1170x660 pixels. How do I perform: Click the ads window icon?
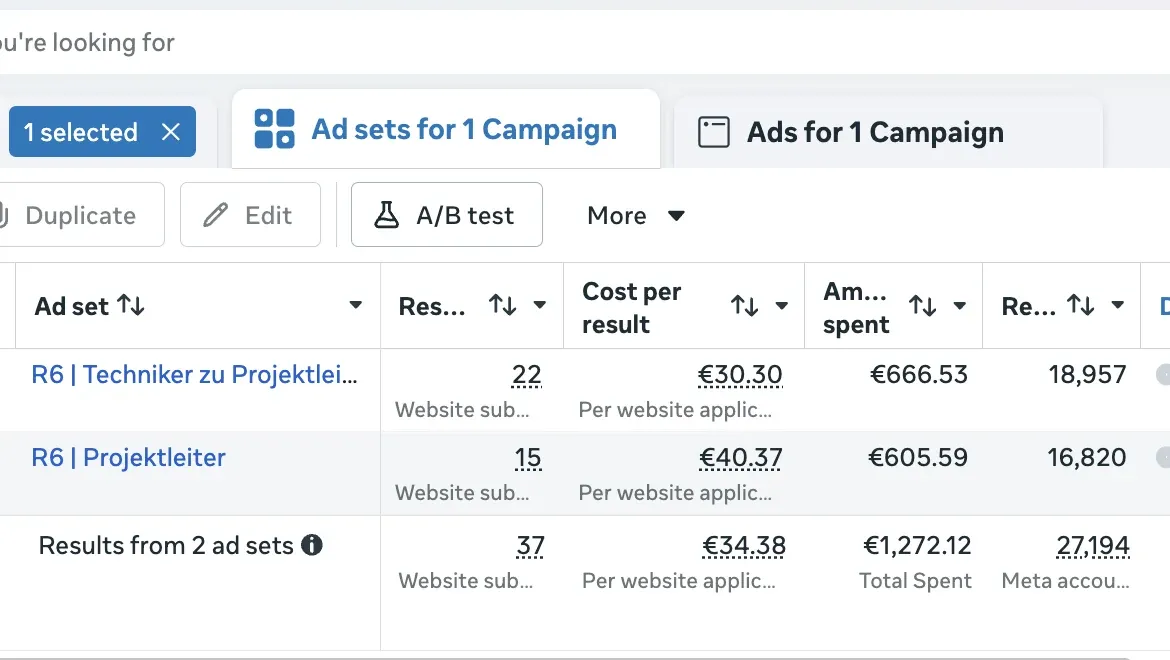(x=713, y=132)
